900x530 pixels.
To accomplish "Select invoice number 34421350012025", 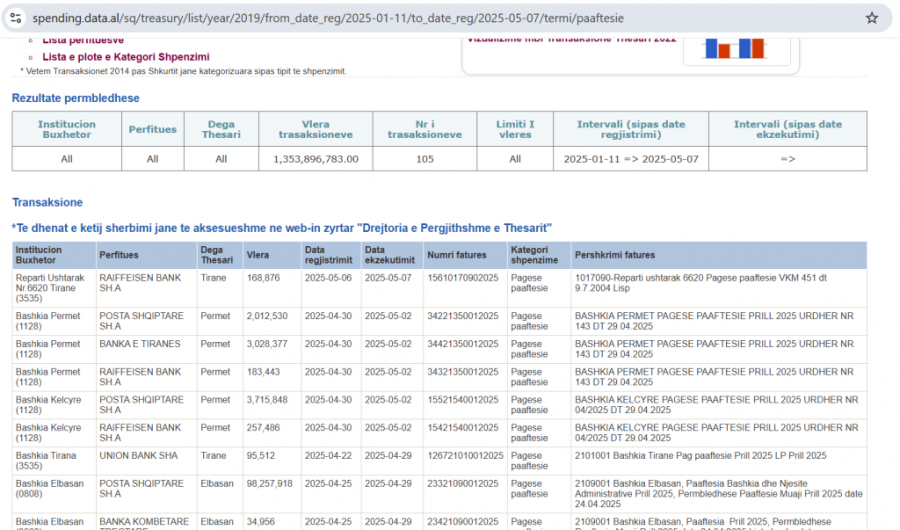I will point(463,344).
